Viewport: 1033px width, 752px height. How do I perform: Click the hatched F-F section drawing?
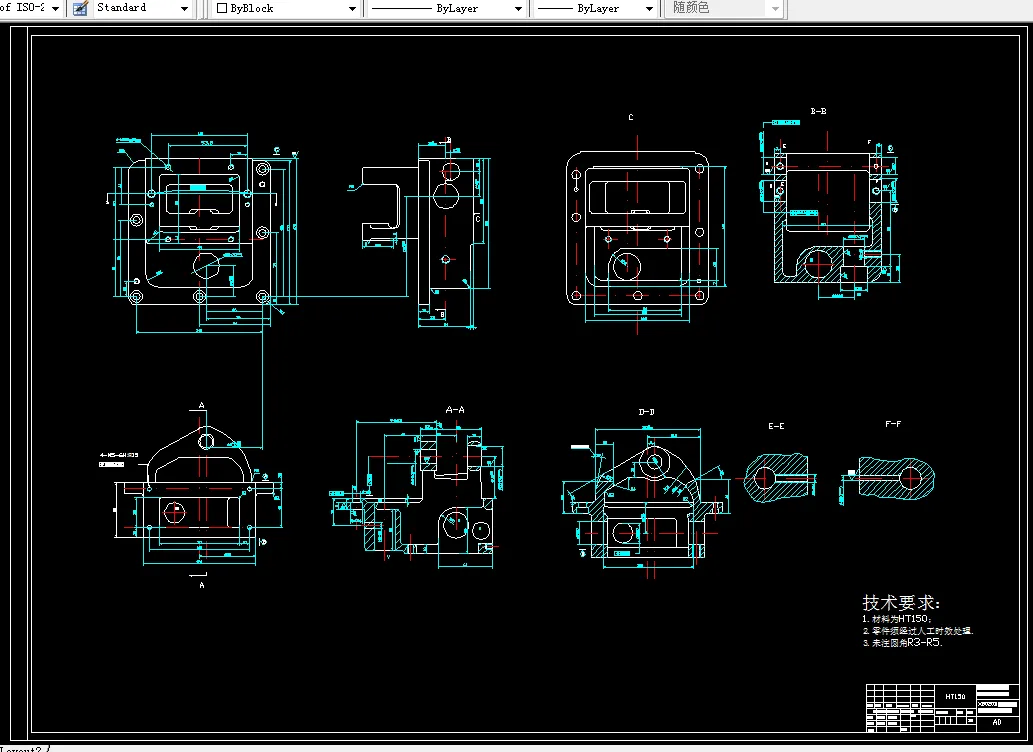[x=896, y=478]
